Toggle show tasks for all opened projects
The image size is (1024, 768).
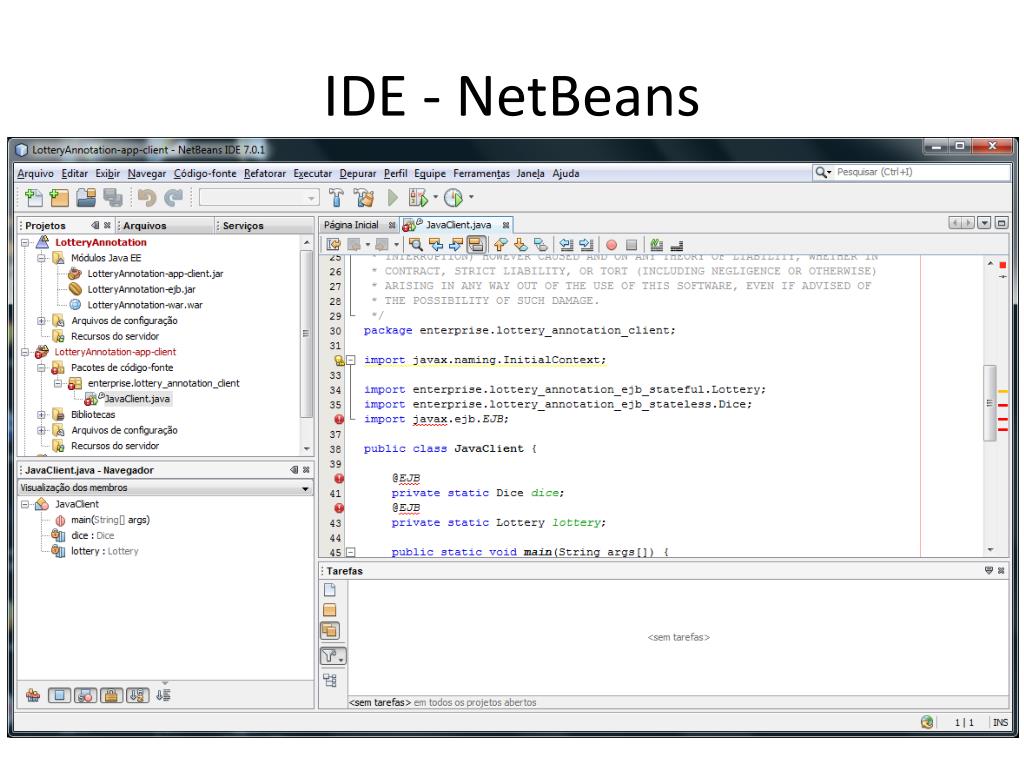click(331, 630)
